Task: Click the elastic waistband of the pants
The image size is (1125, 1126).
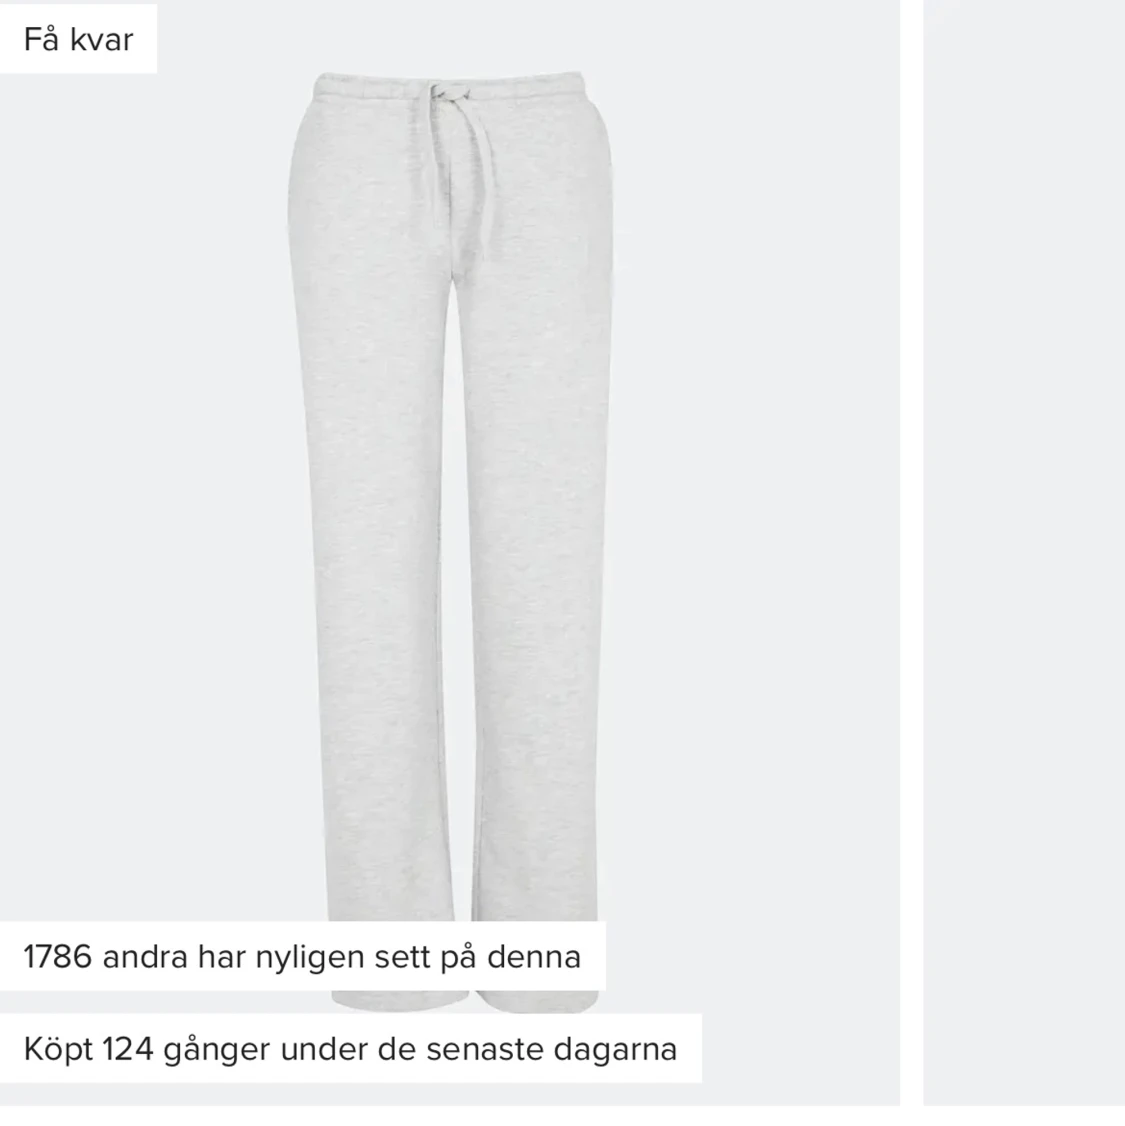Action: pos(449,85)
